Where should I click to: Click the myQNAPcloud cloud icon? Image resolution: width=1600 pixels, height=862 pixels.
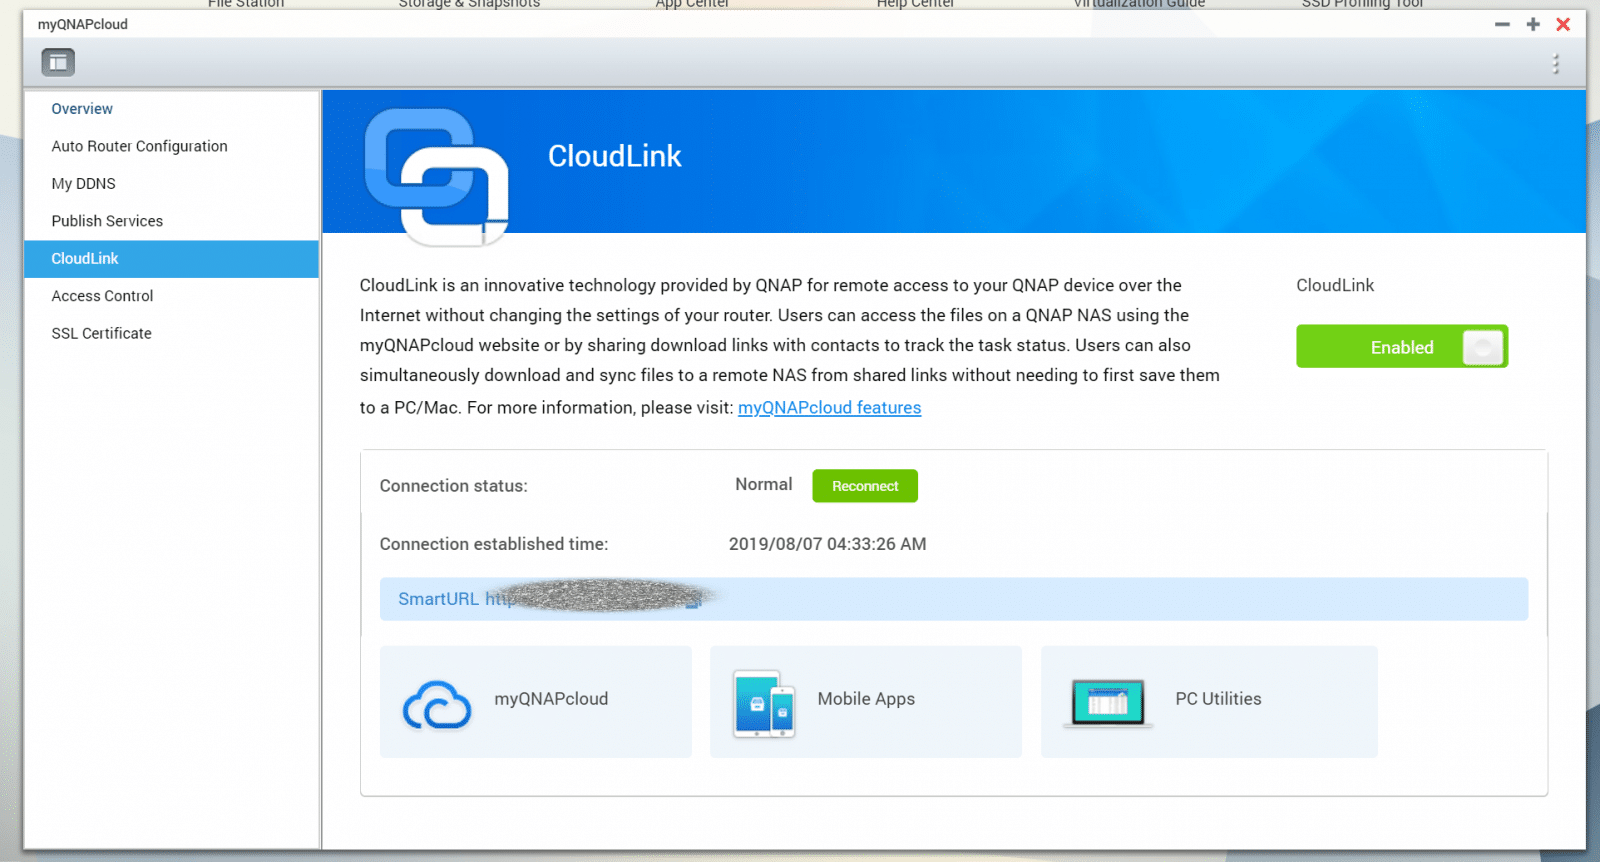pyautogui.click(x=437, y=705)
